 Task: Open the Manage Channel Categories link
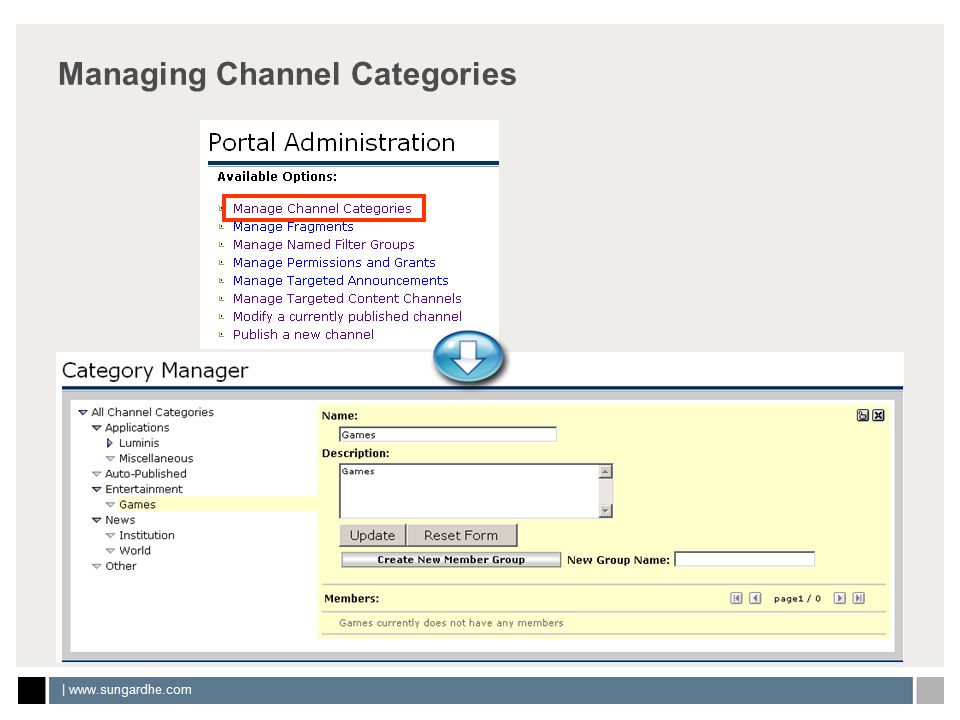[x=322, y=208]
